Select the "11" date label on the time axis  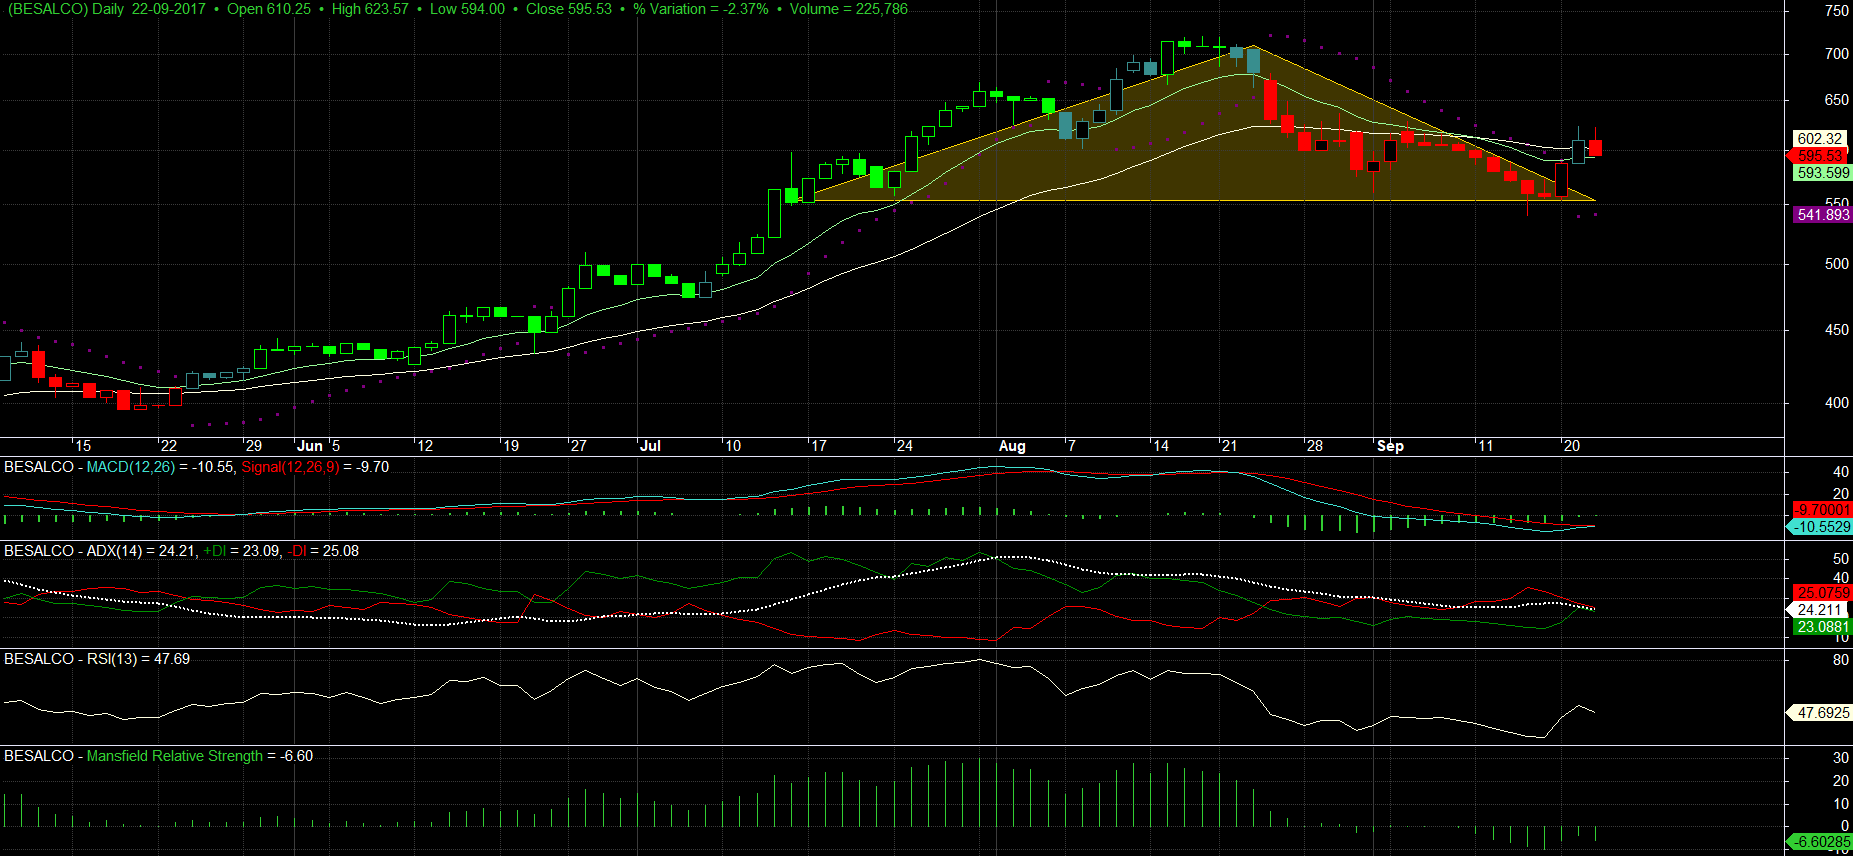1486,446
